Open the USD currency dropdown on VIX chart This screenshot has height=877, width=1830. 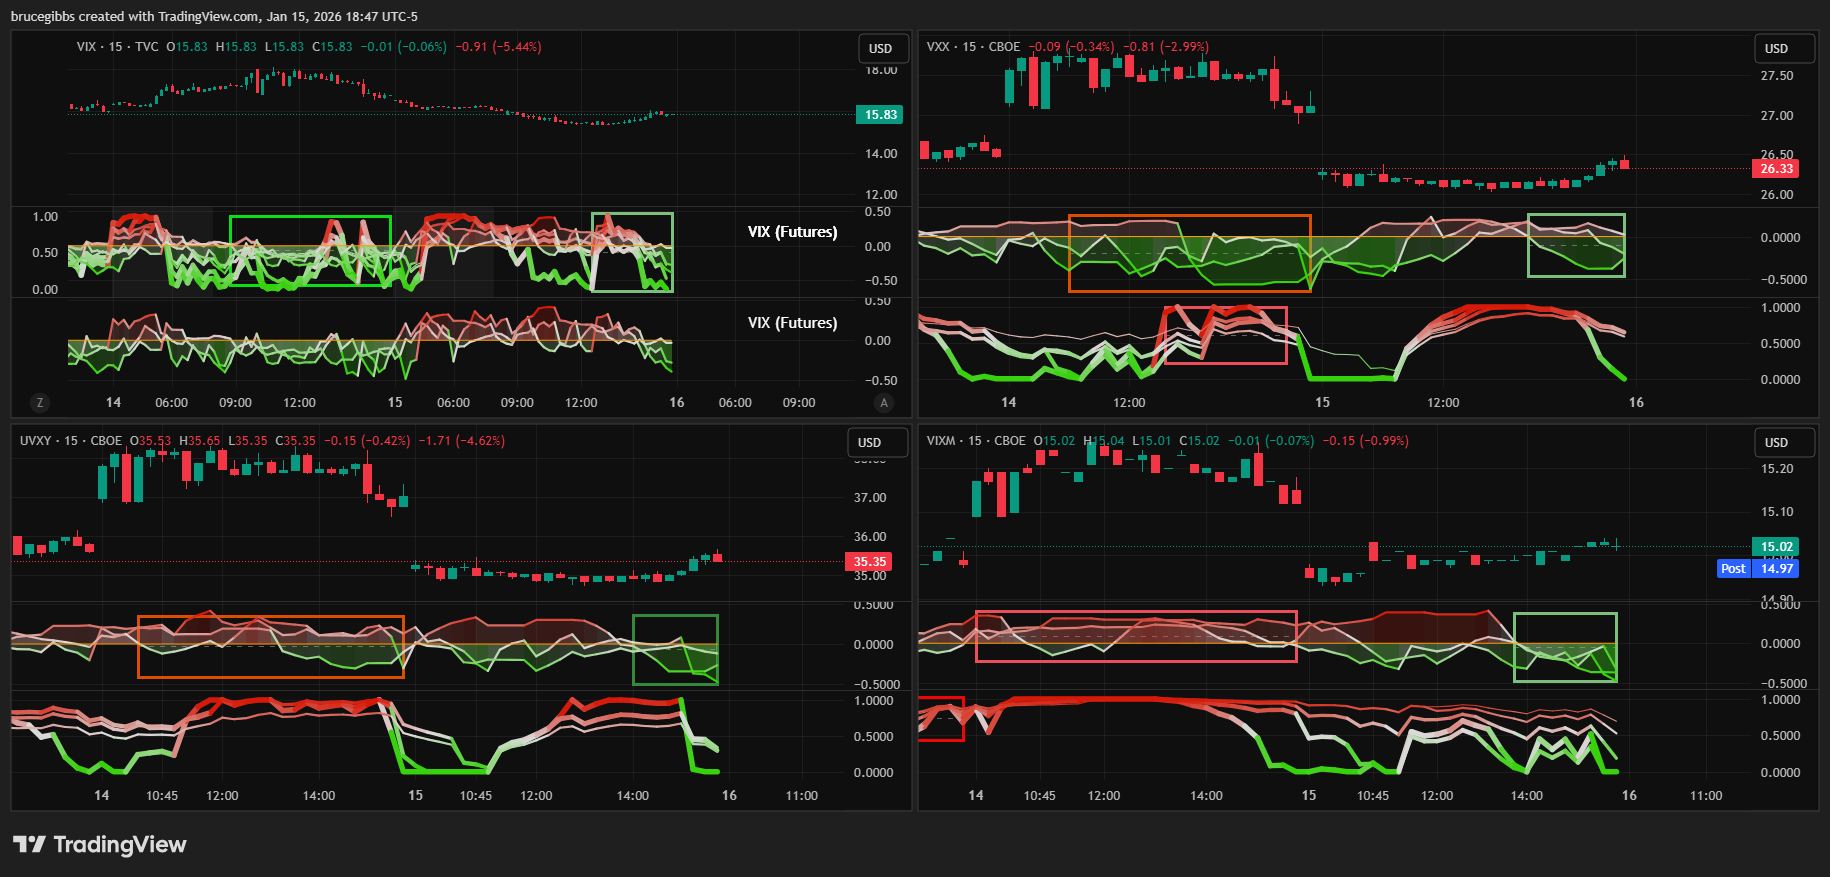(x=881, y=49)
